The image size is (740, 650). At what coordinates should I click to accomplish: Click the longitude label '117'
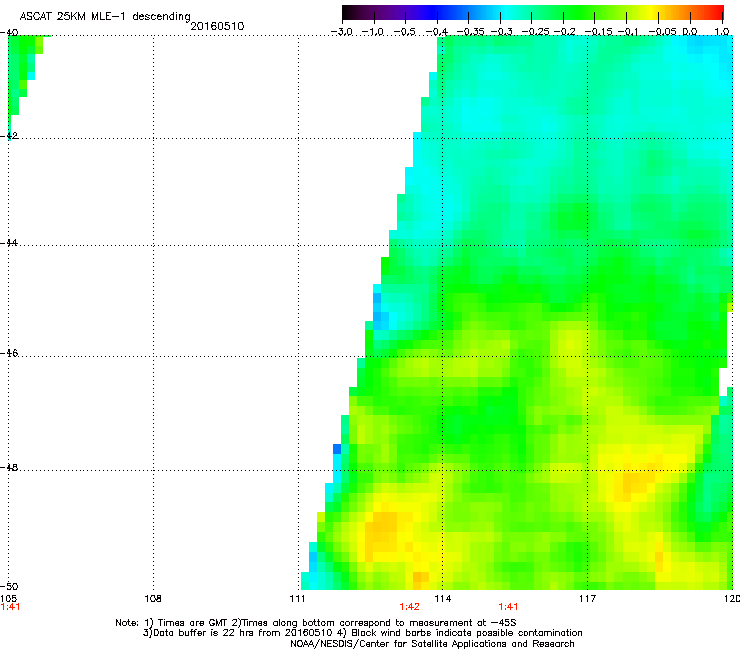(587, 599)
